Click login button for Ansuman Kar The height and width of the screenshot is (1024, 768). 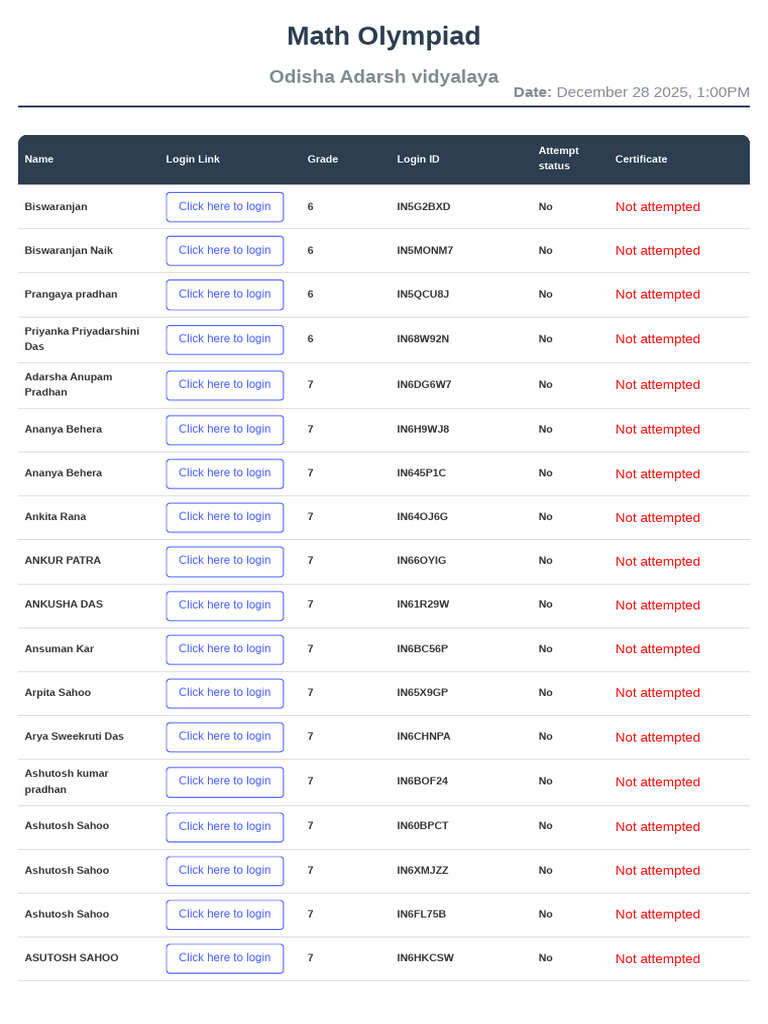click(225, 649)
